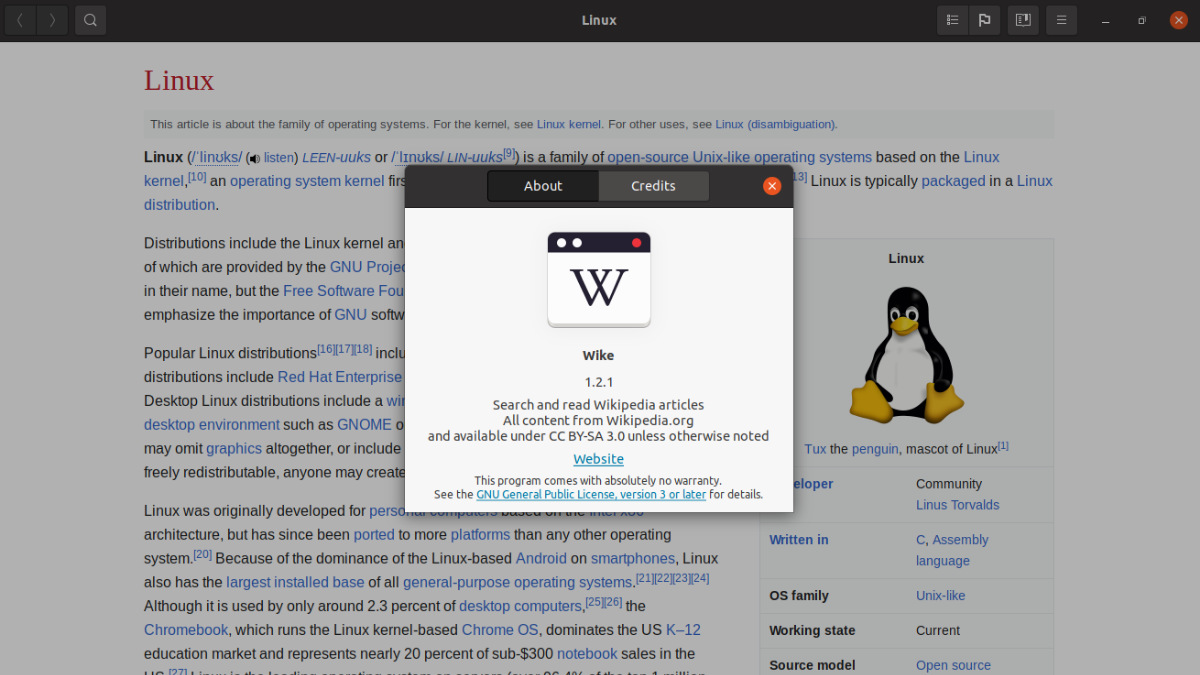1200x675 pixels.
Task: Switch to the Credits tab
Action: click(654, 186)
